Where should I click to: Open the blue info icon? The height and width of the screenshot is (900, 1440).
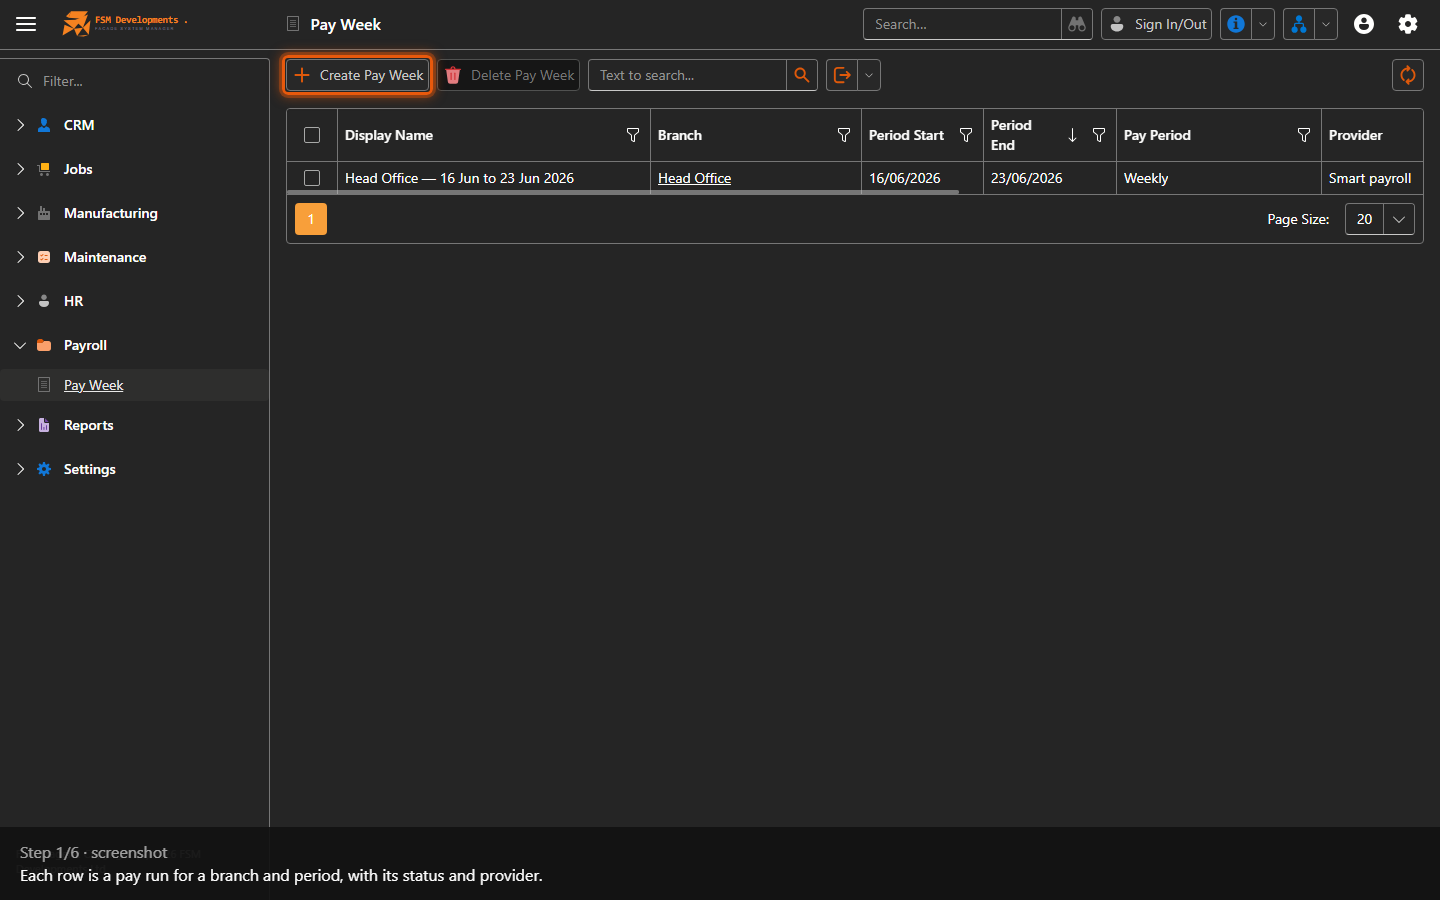click(x=1236, y=24)
